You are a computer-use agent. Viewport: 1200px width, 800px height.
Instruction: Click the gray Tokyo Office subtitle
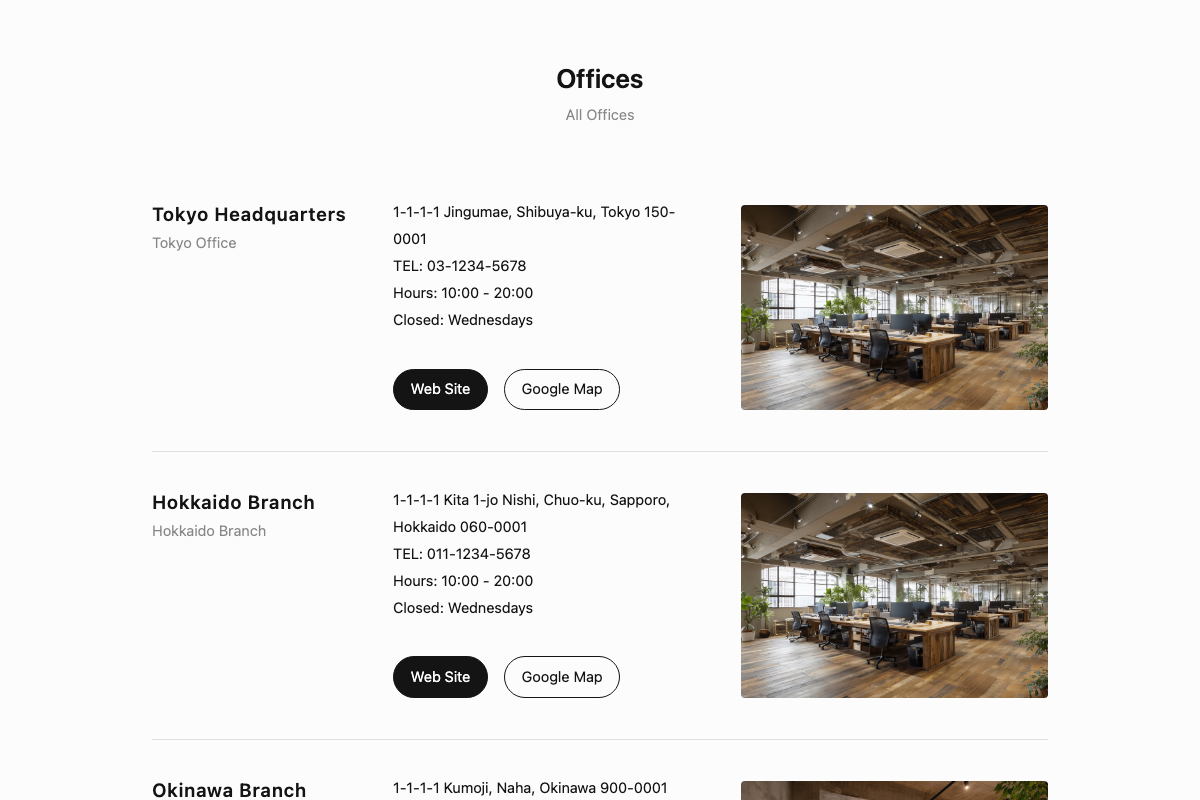(x=194, y=243)
